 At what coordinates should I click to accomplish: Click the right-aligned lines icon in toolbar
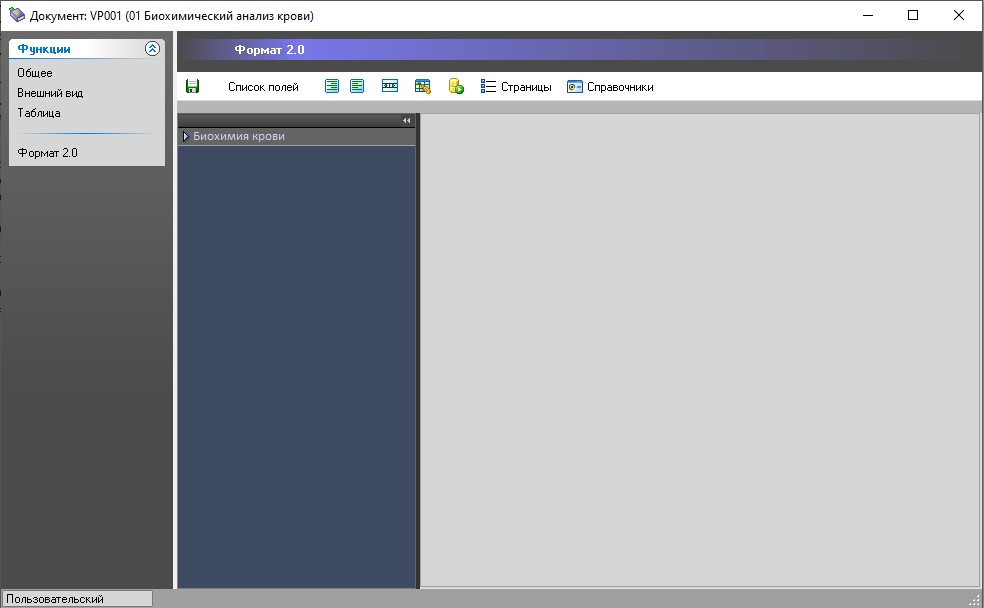[x=332, y=87]
